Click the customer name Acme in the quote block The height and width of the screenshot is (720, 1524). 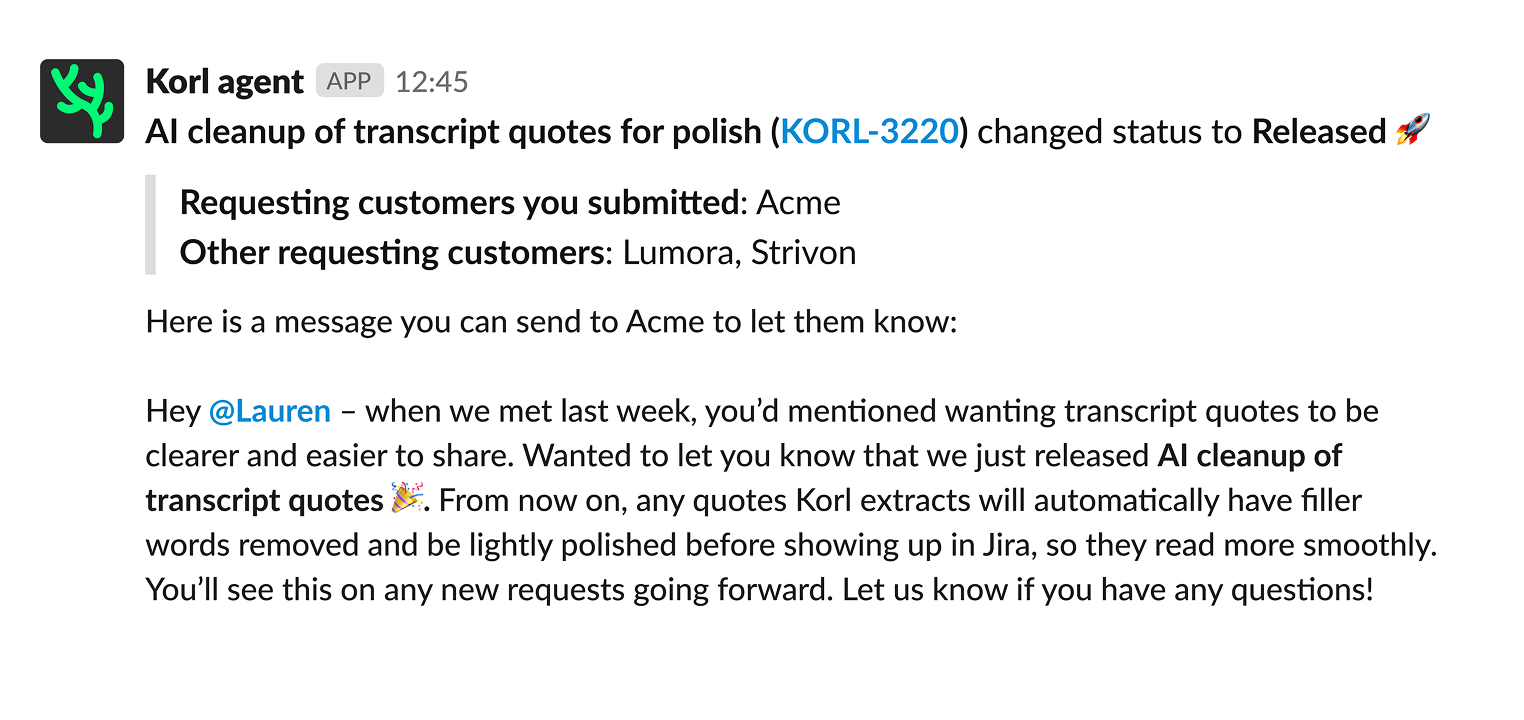click(798, 203)
